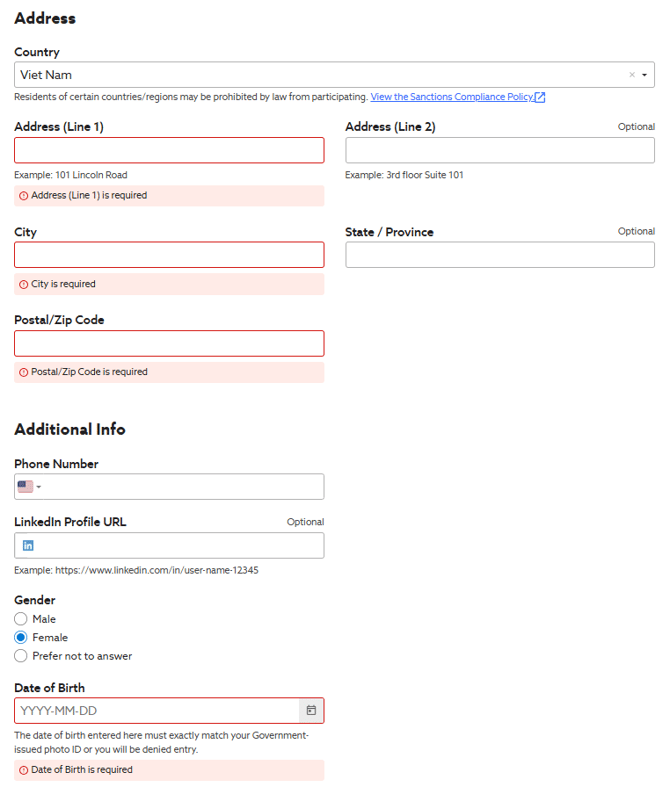This screenshot has height=787, width=670.
Task: Clear the Viet Nam country selection
Action: pyautogui.click(x=631, y=75)
